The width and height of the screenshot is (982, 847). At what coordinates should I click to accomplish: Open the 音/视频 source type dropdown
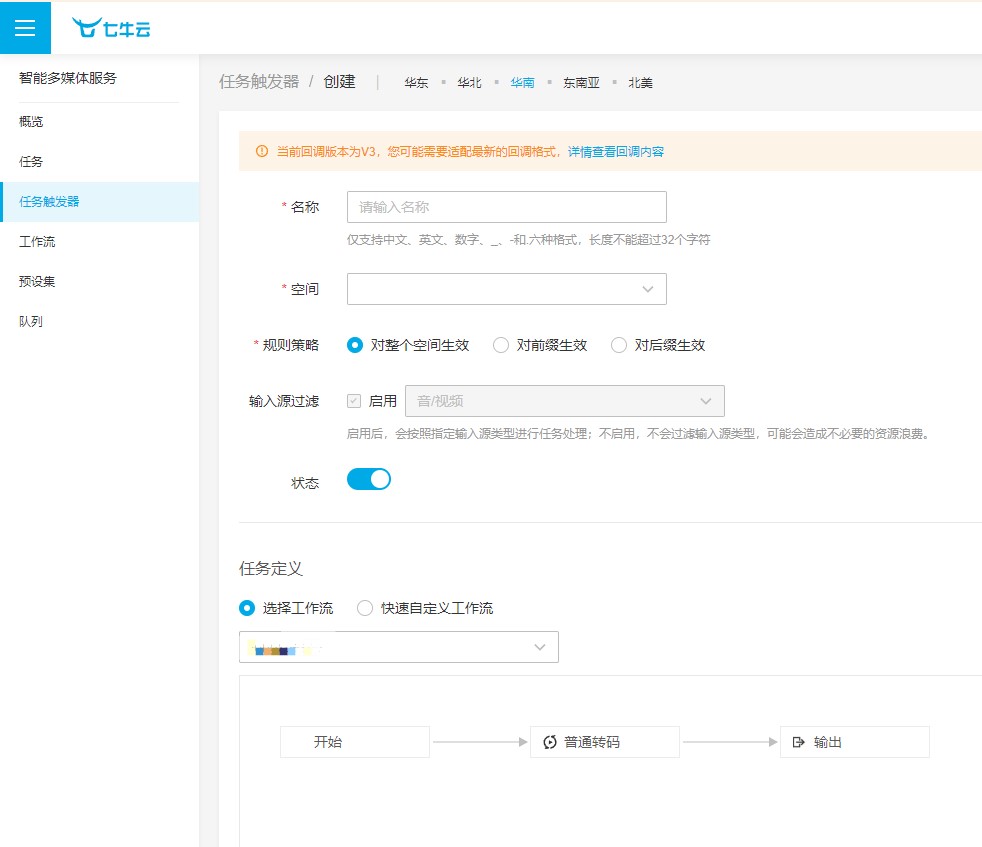(565, 401)
